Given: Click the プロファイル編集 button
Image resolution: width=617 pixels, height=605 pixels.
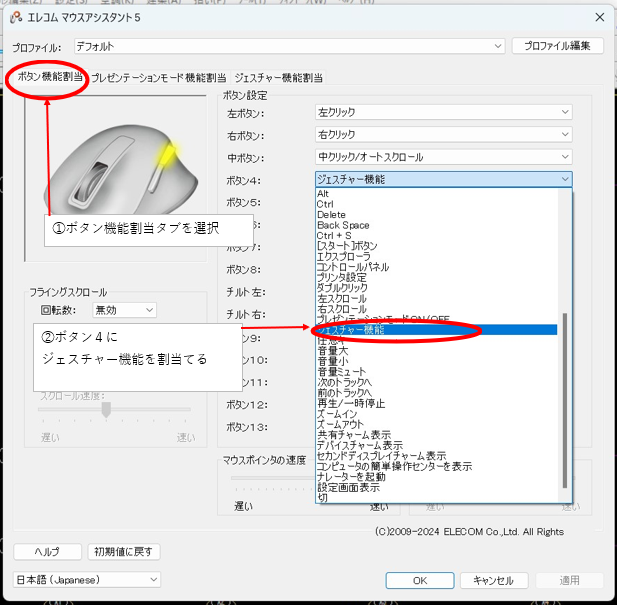Looking at the screenshot, I should 557,46.
